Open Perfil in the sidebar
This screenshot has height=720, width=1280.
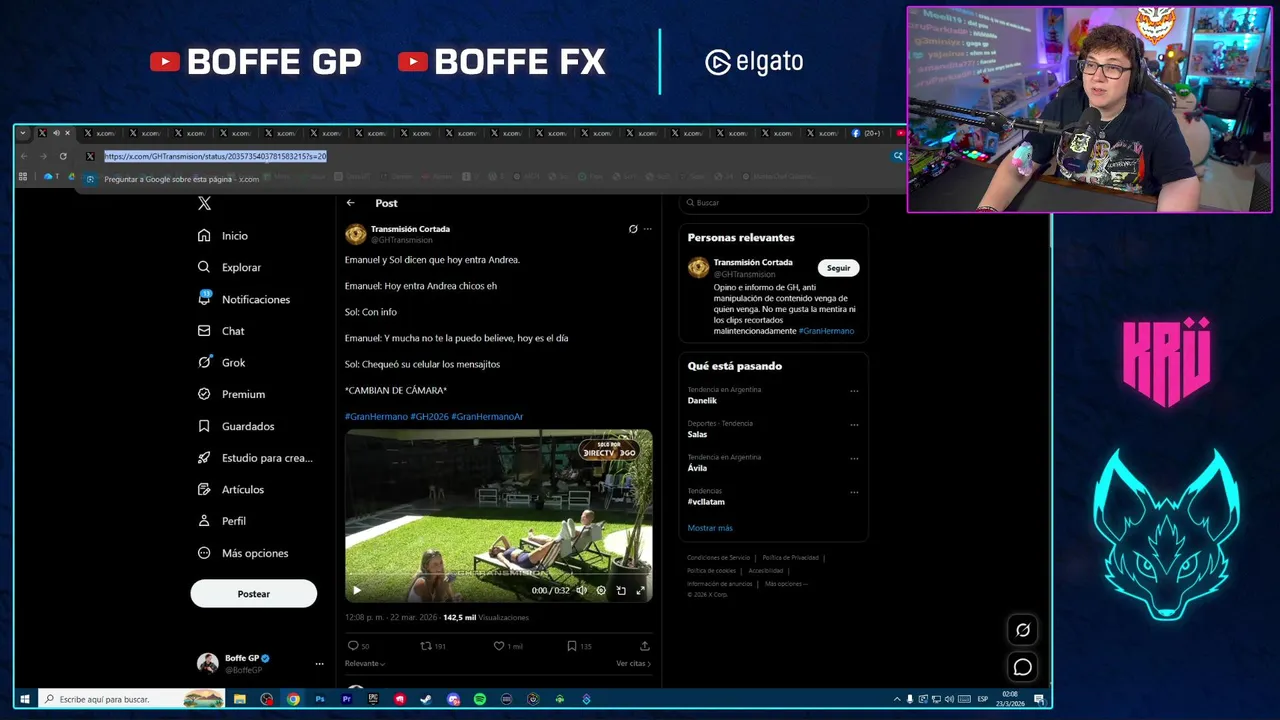(221, 521)
